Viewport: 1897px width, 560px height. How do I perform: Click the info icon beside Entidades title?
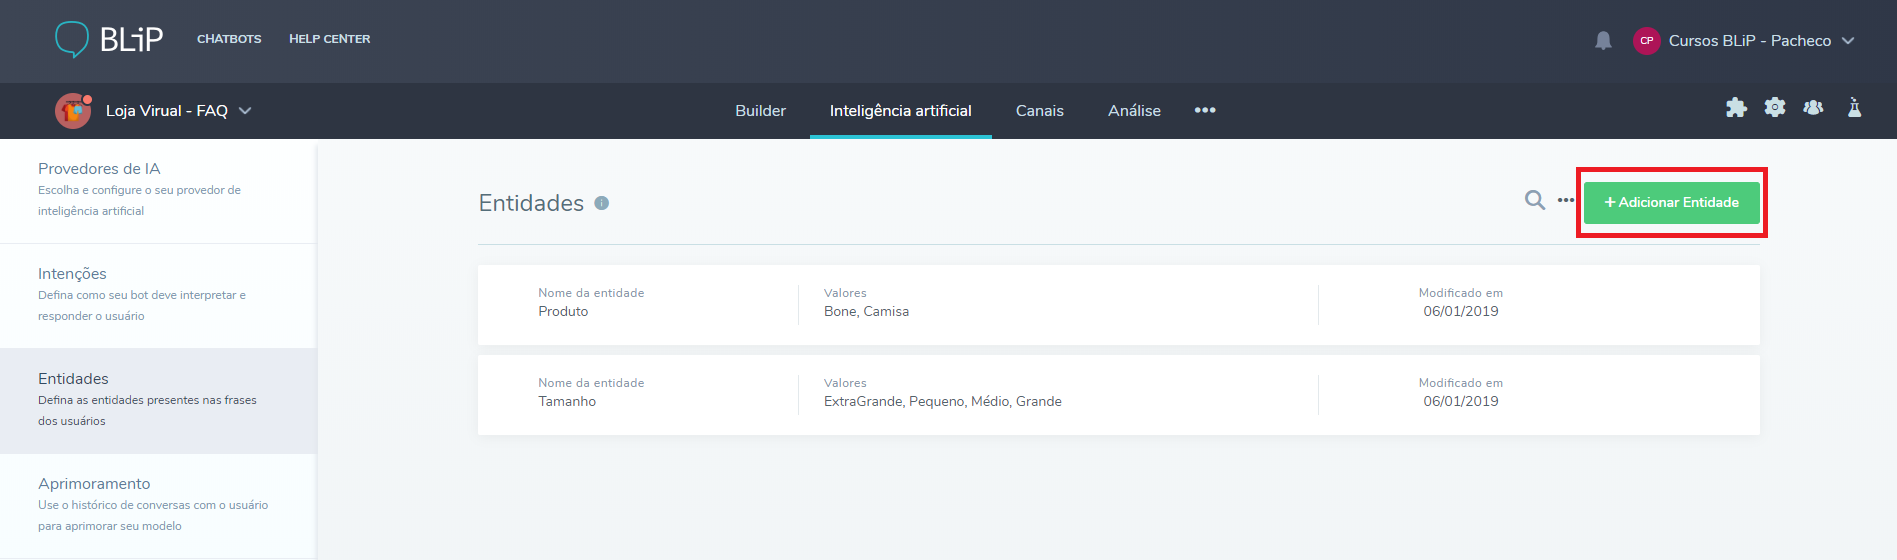pyautogui.click(x=602, y=203)
